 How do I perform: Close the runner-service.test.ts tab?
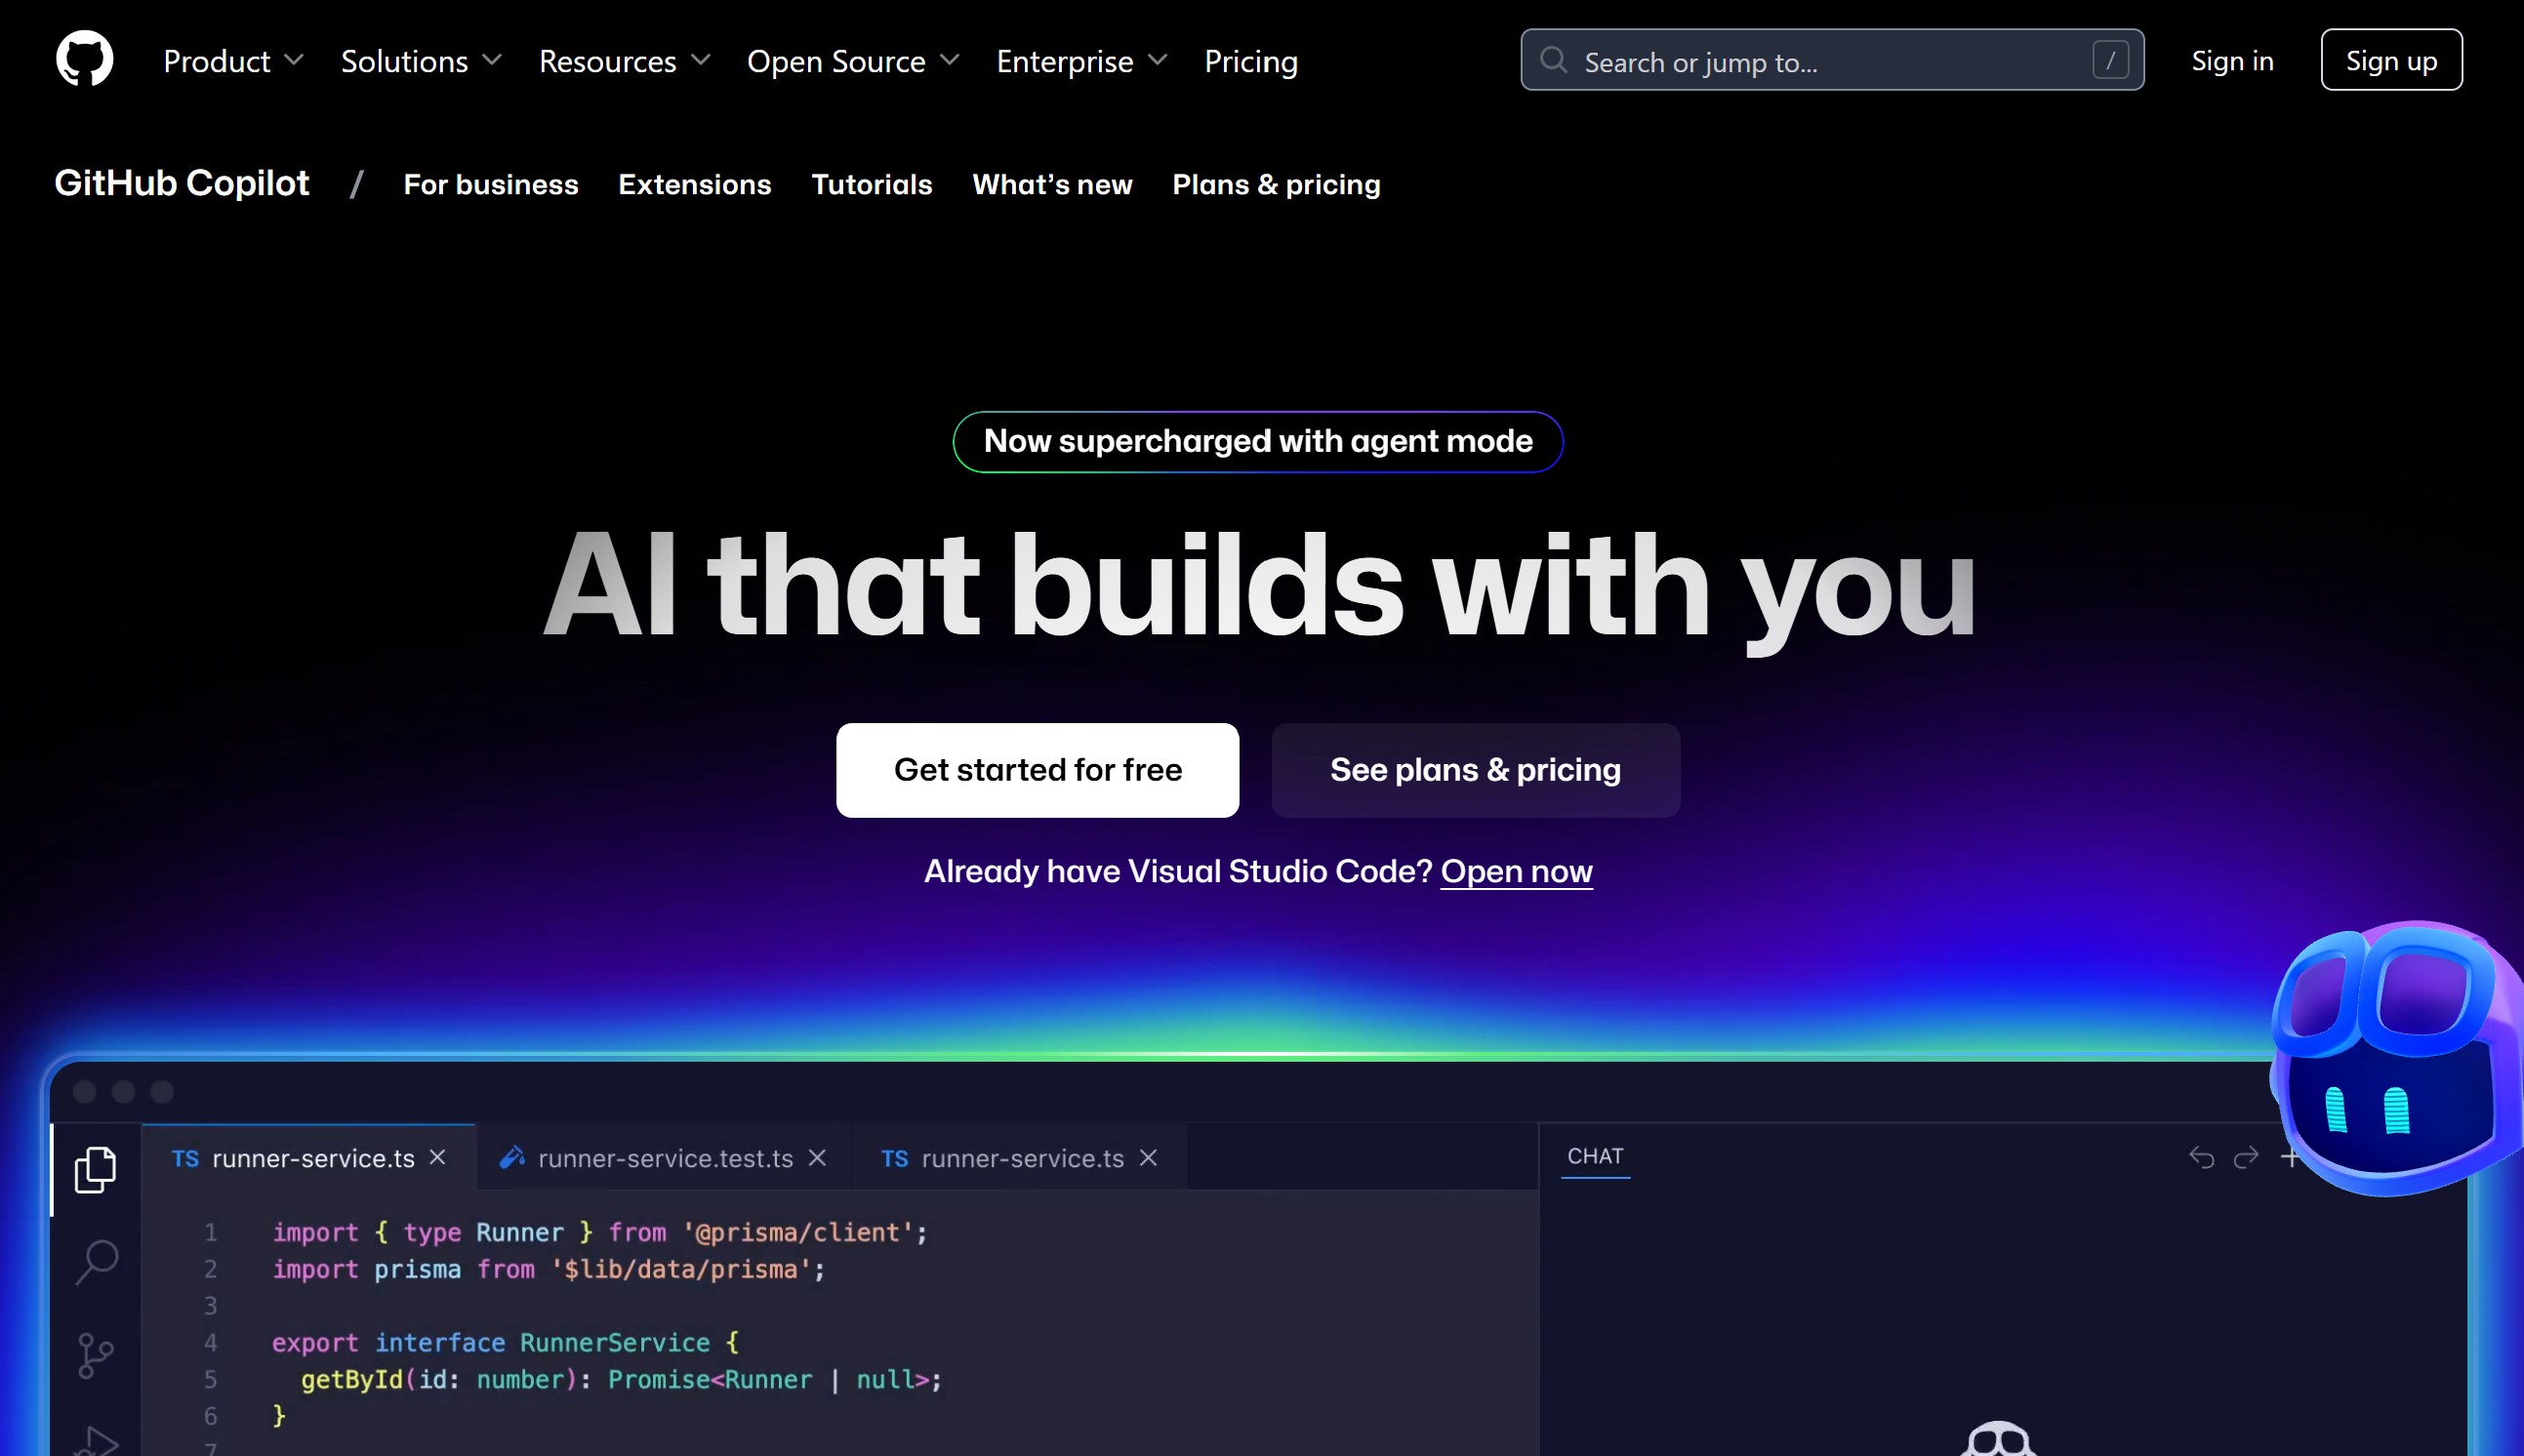coord(817,1157)
